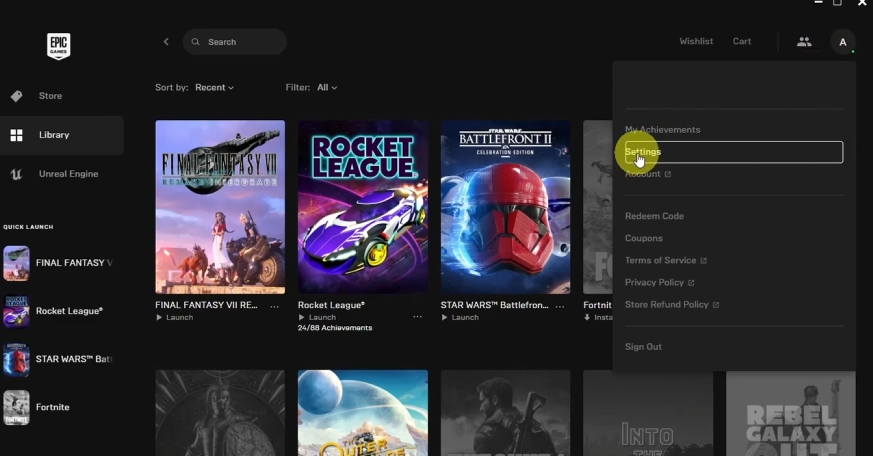Click the play icon under Final Fantasy VII
This screenshot has width=873, height=456.
pyautogui.click(x=159, y=317)
